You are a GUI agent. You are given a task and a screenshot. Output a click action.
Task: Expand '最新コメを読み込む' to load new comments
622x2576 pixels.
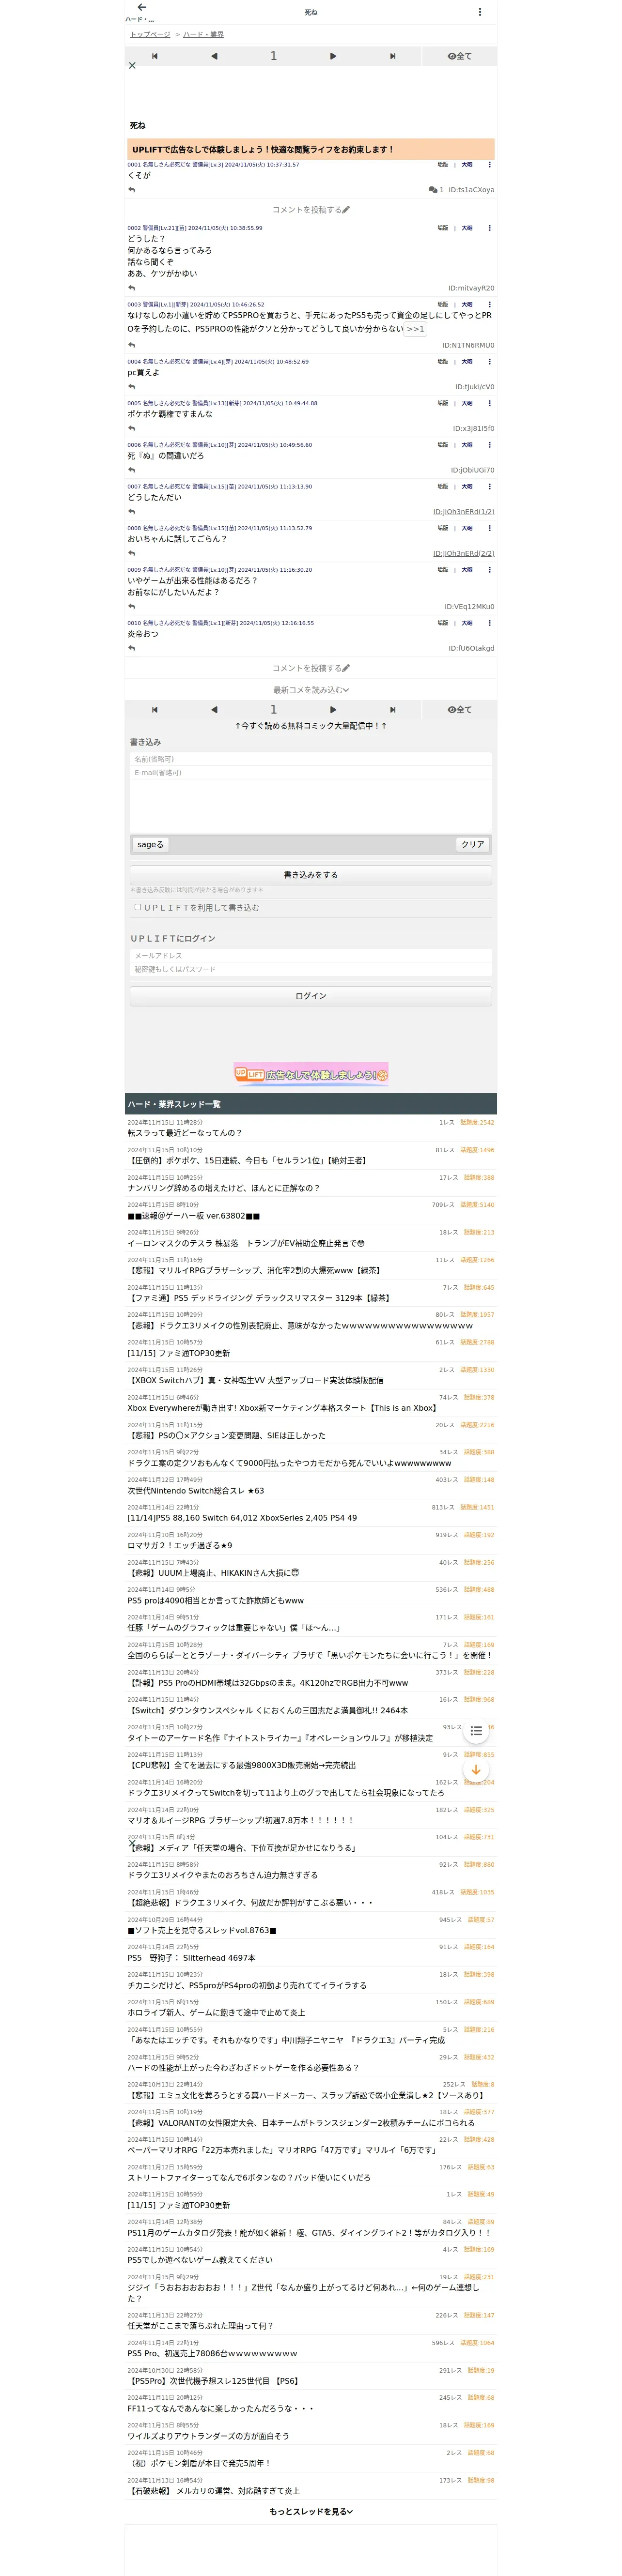(311, 690)
